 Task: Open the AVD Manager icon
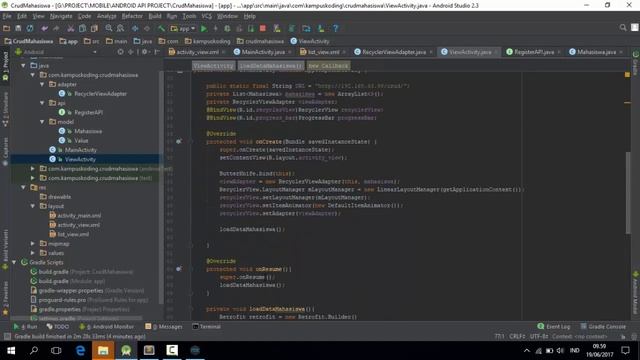click(x=277, y=28)
